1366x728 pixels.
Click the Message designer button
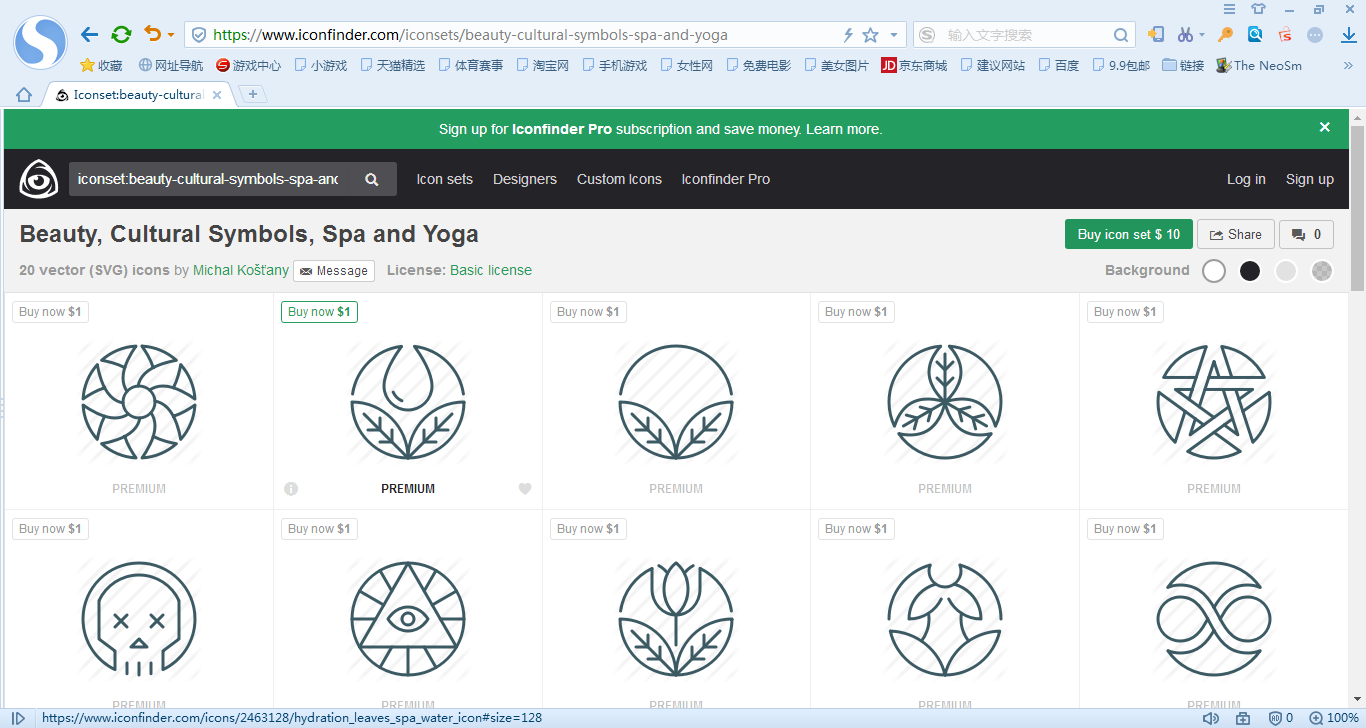pos(334,270)
